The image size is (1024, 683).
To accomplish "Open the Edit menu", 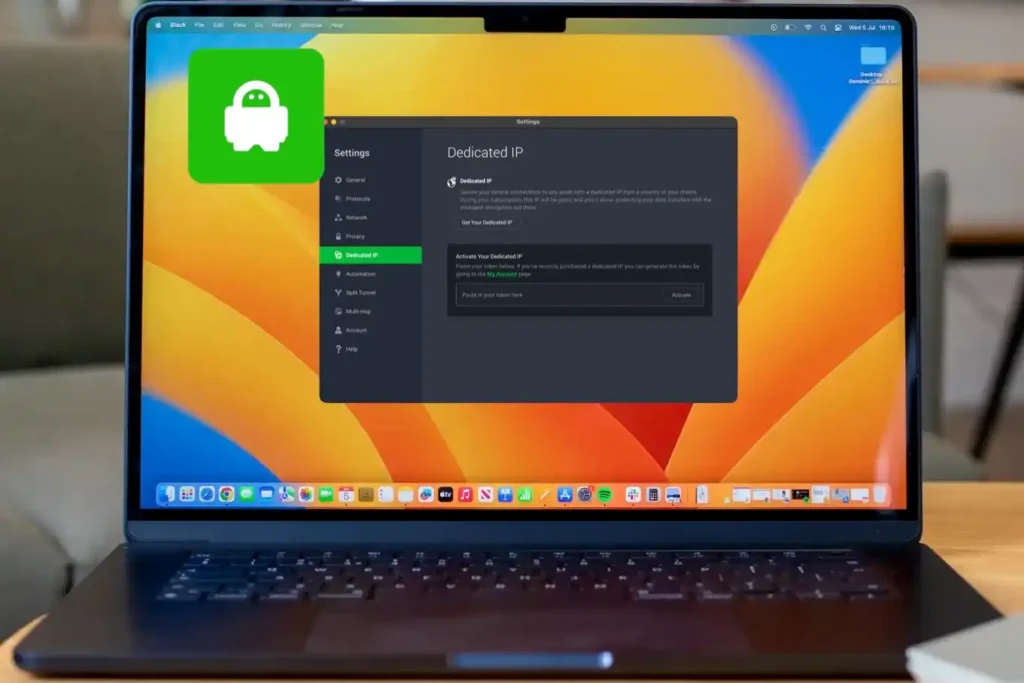I will [218, 25].
